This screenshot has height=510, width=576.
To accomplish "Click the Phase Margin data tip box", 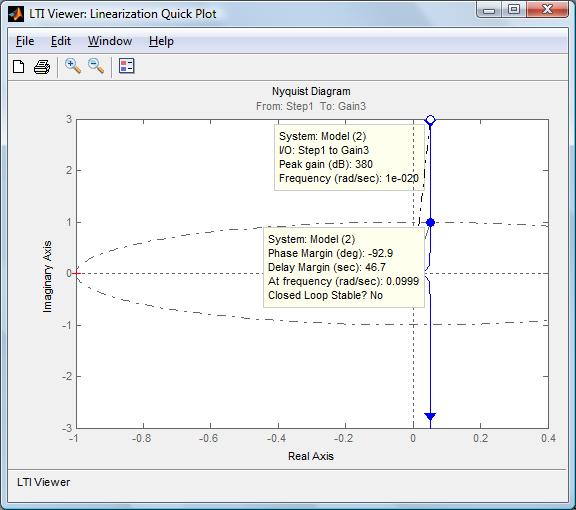I will click(344, 267).
